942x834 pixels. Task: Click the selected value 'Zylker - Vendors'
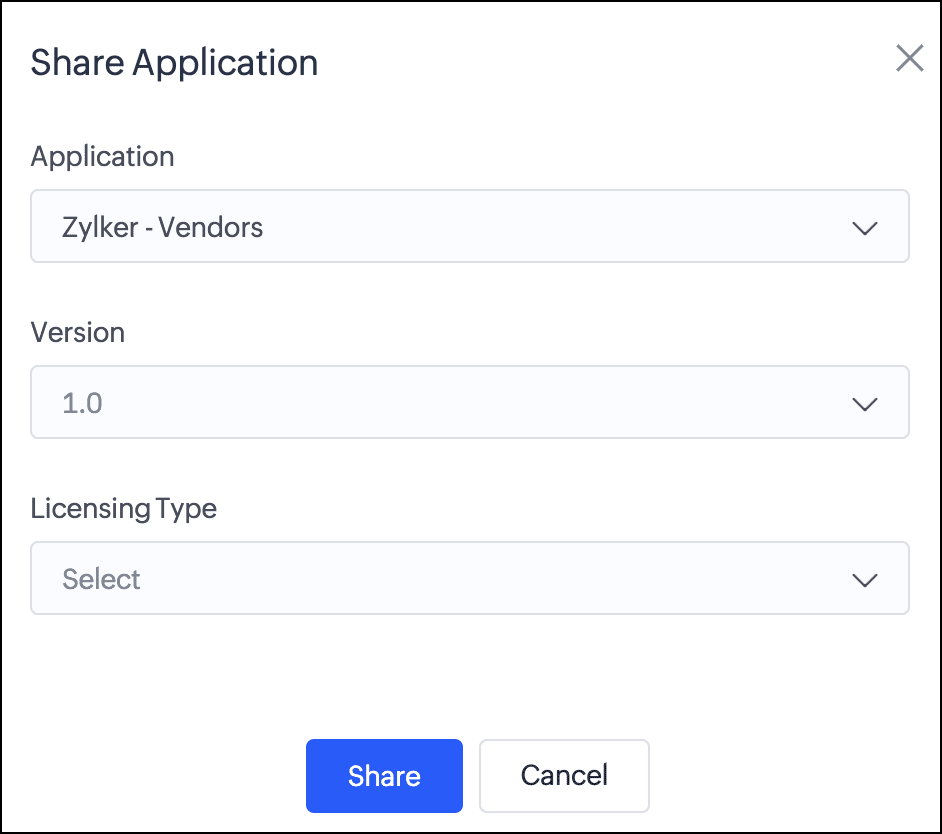[x=162, y=228]
